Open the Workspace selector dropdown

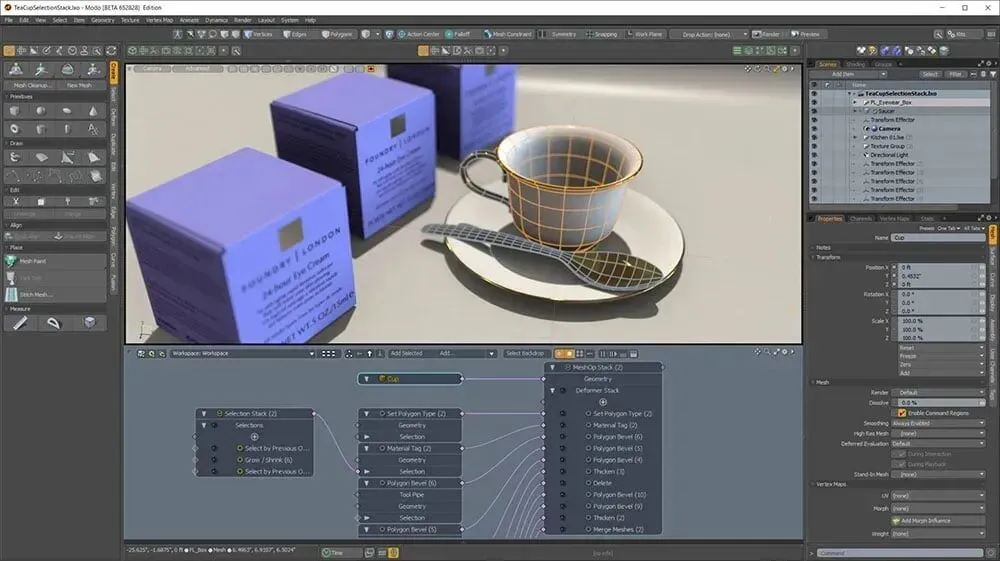(240, 353)
